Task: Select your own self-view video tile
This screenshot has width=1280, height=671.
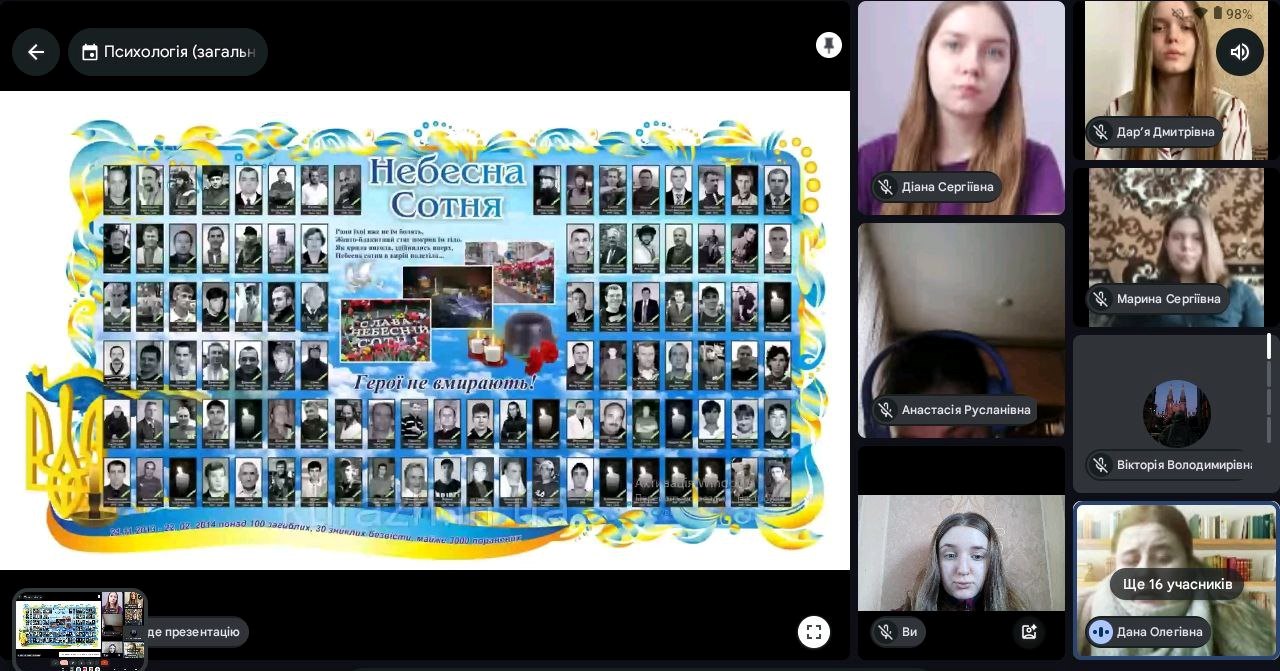Action: coord(961,553)
